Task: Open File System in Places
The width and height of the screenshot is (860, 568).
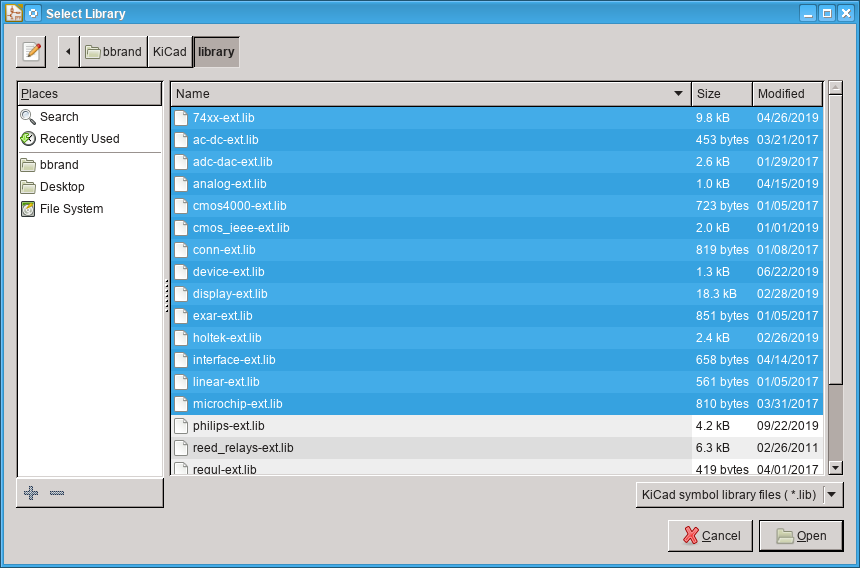Action: (x=90, y=208)
